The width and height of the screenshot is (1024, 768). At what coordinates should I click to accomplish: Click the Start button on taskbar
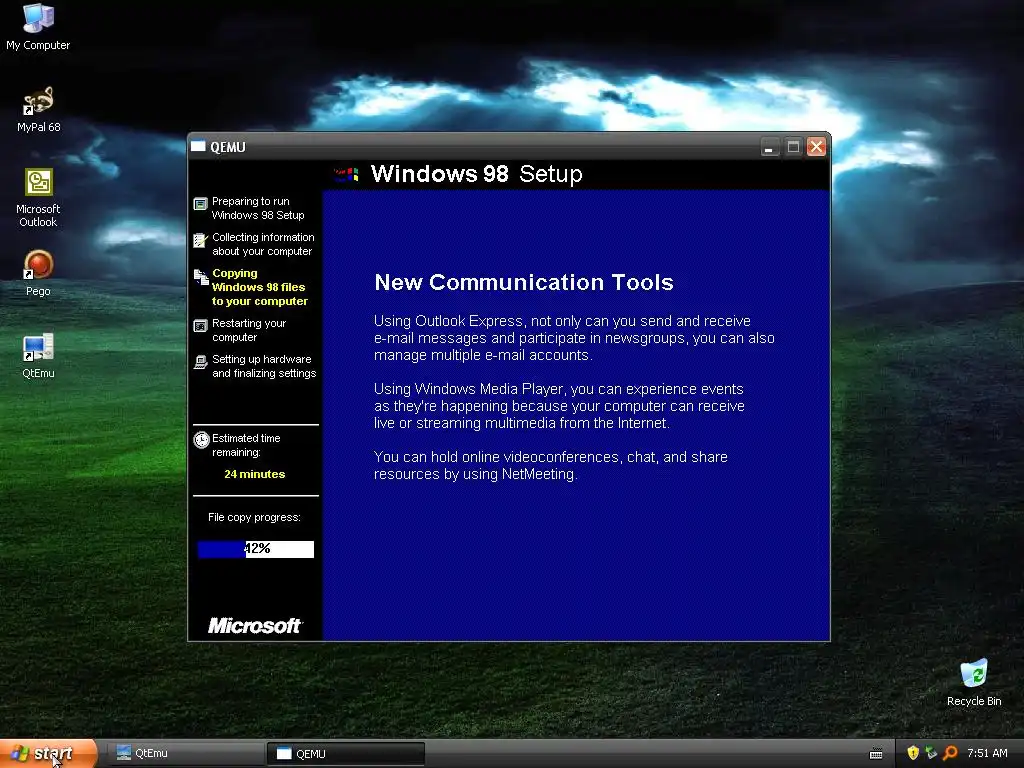tap(48, 754)
